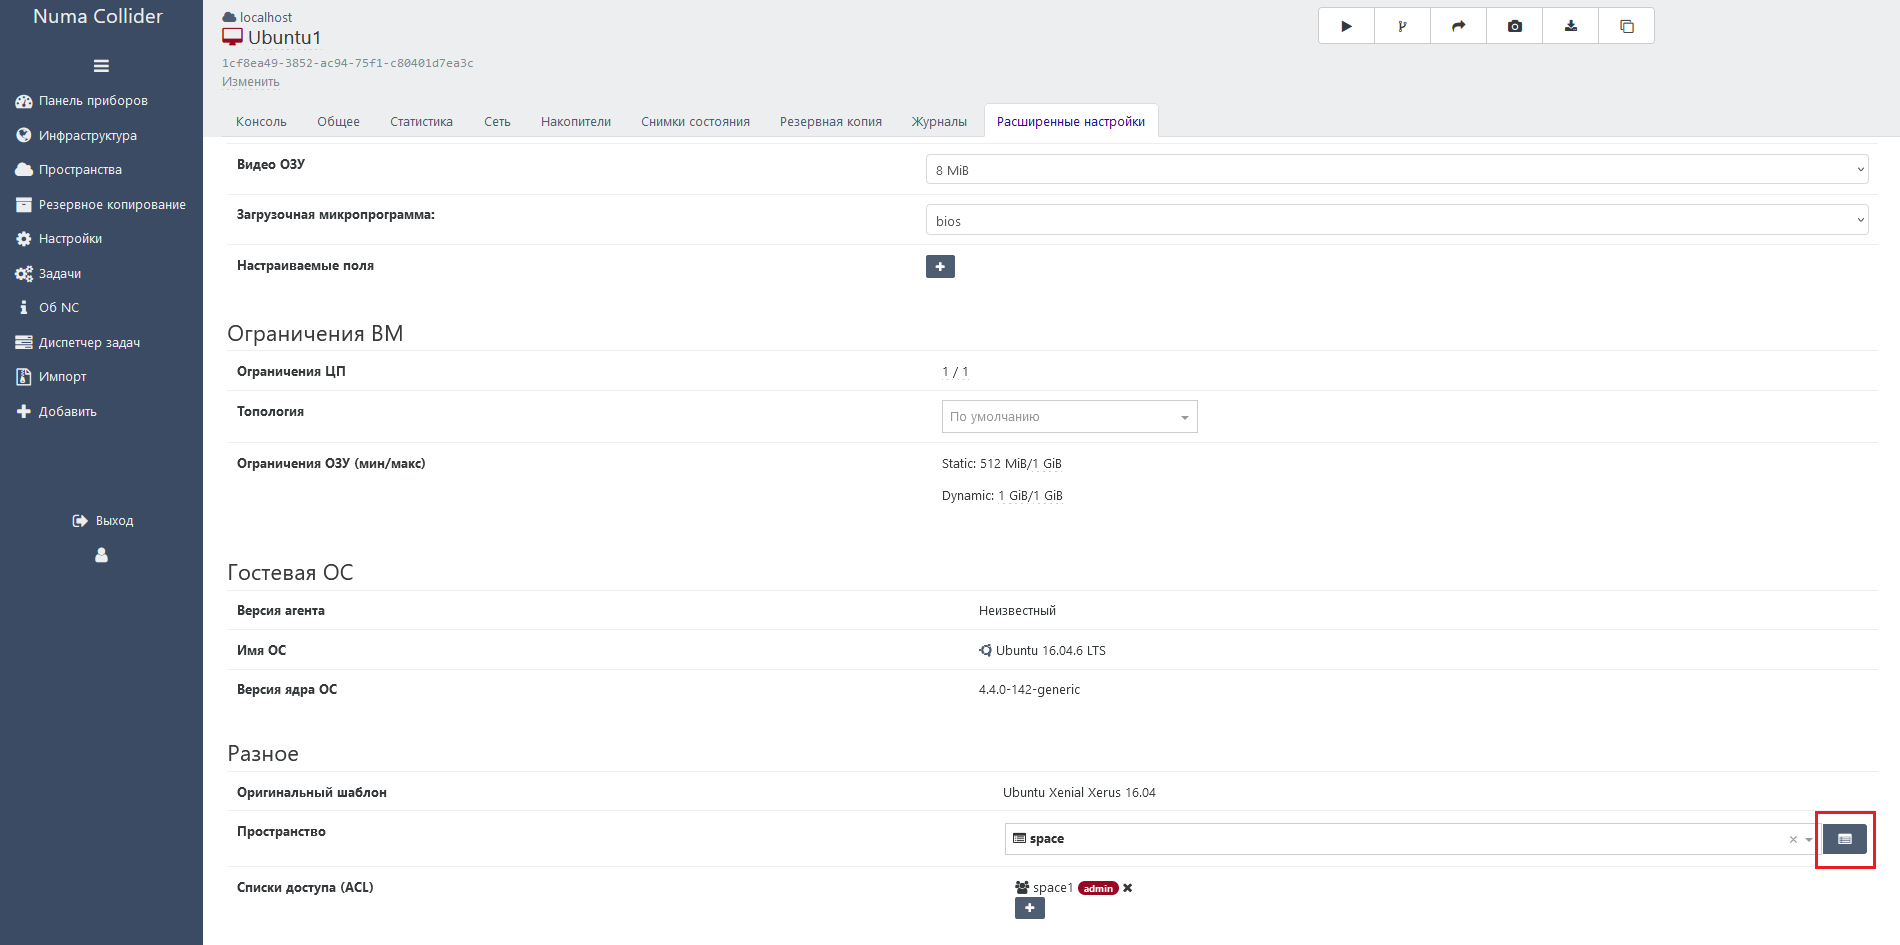Screen dimensions: 1900x945
Task: Click Выход to log out
Action: tap(103, 521)
